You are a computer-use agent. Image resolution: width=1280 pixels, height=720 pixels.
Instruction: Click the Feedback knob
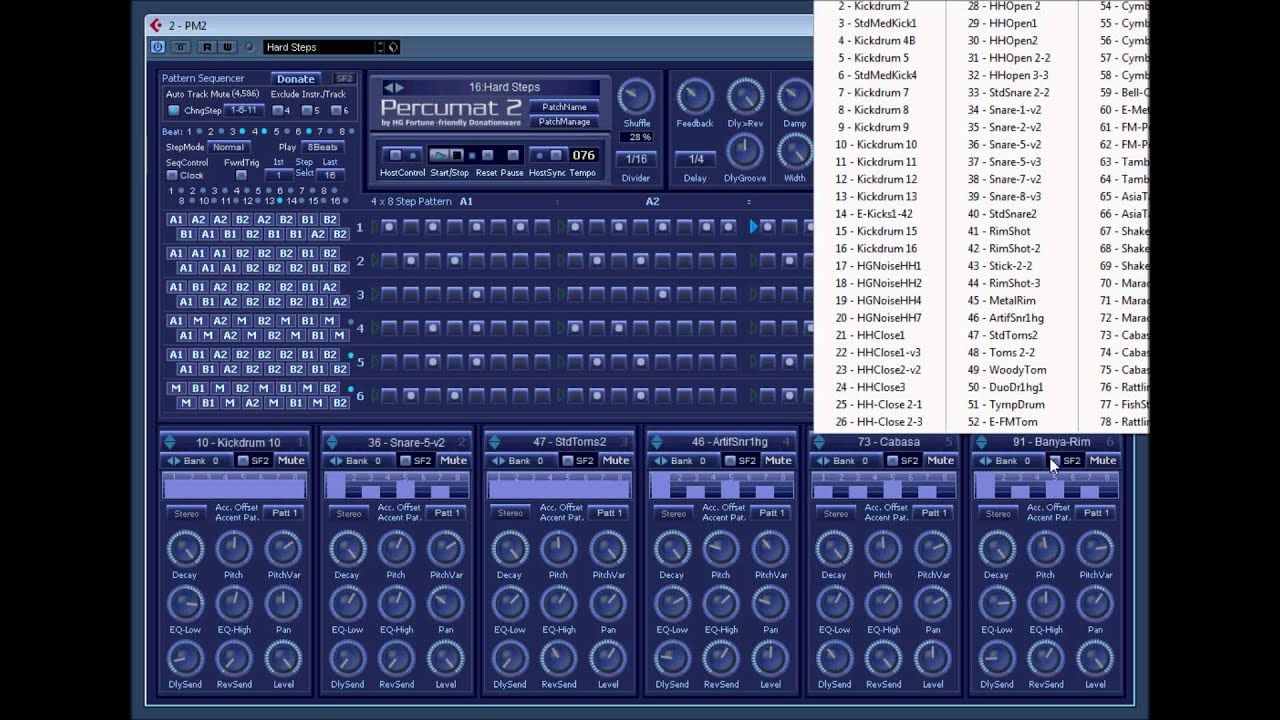(694, 97)
